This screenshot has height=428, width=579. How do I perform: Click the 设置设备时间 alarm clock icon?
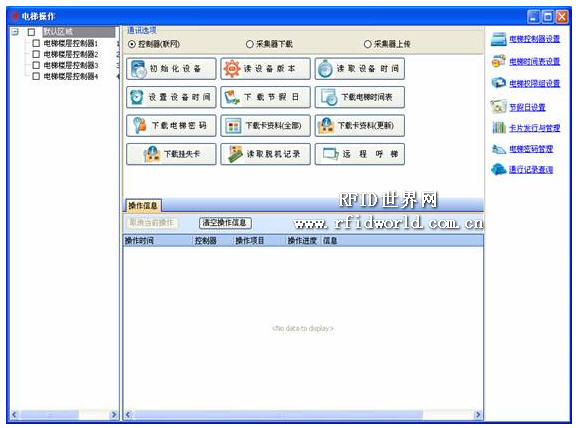point(137,97)
